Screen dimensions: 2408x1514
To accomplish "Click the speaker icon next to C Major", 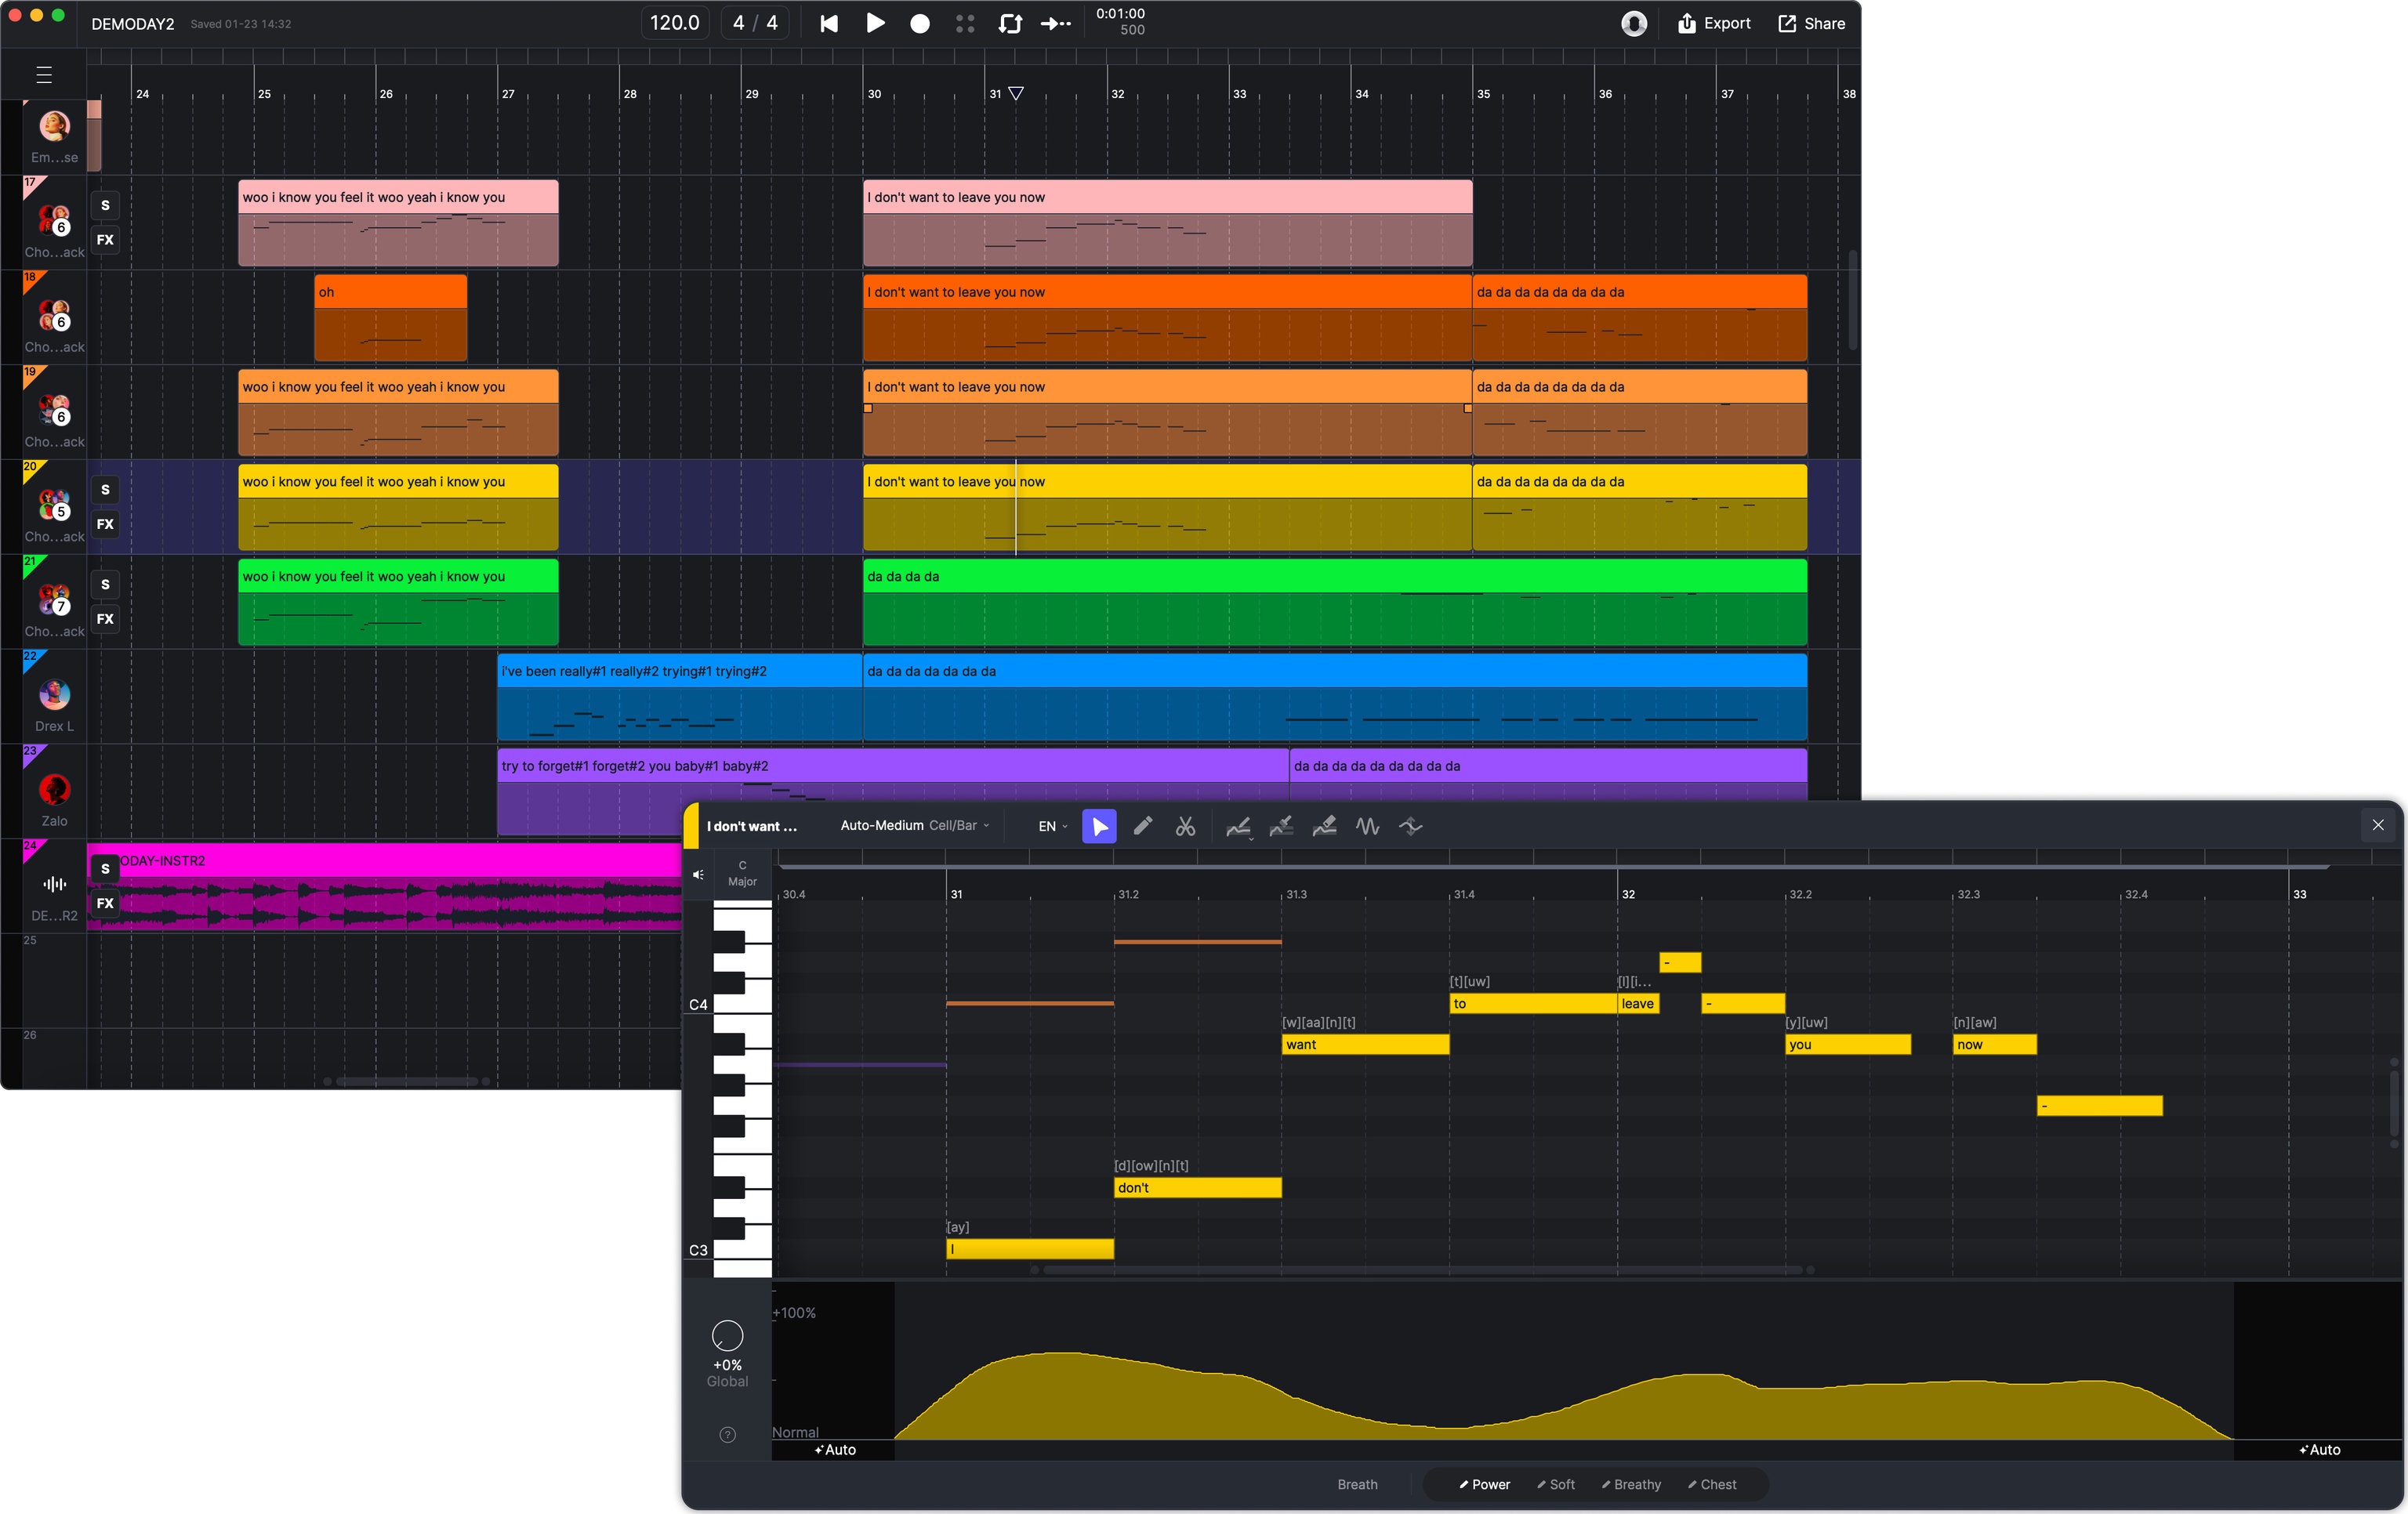I will (698, 874).
